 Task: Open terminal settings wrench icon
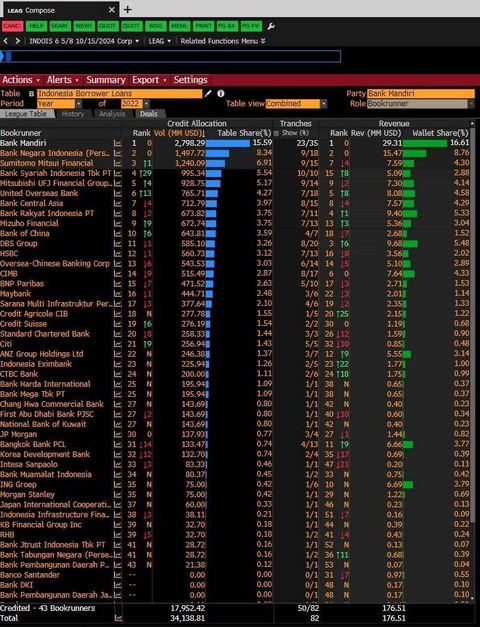(x=271, y=26)
